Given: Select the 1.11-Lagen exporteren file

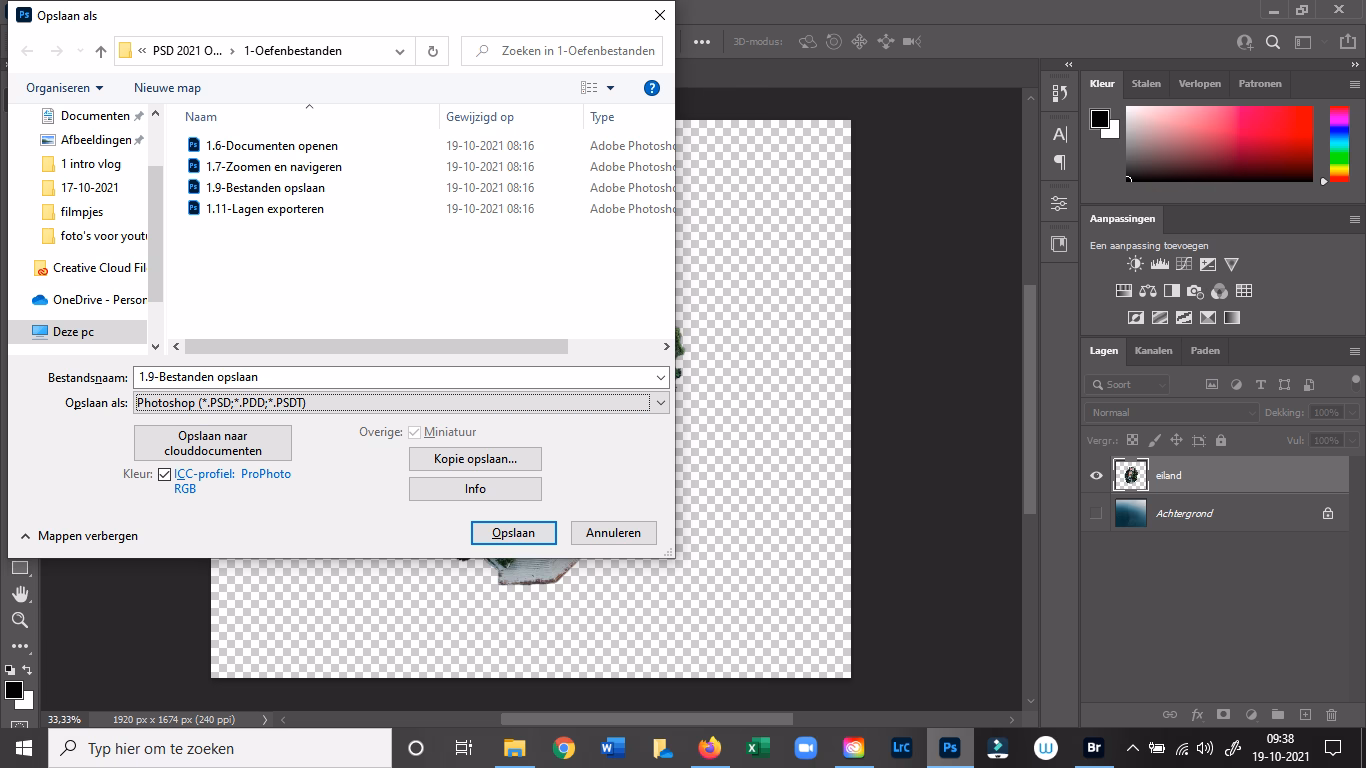Looking at the screenshot, I should click(264, 209).
